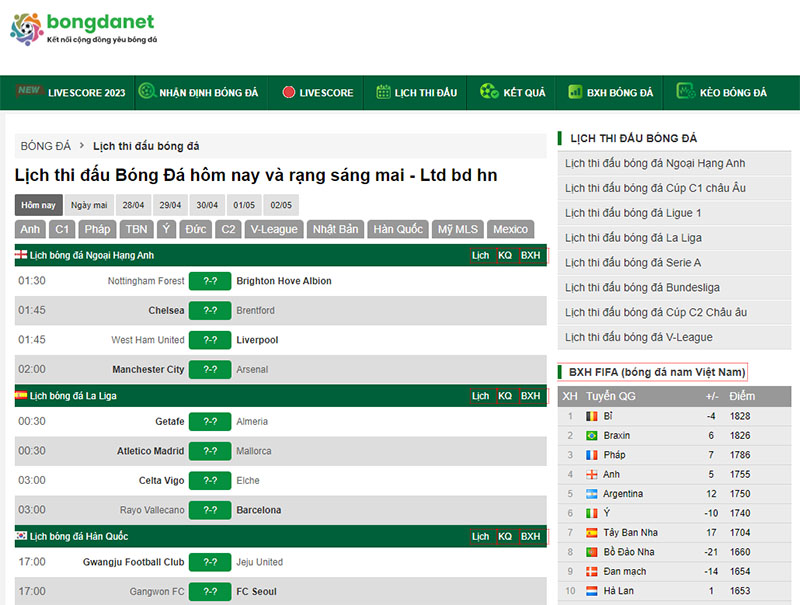800x605 pixels.
Task: Click the England flag icon for Ngoại Hạng Anh
Action: click(x=21, y=255)
